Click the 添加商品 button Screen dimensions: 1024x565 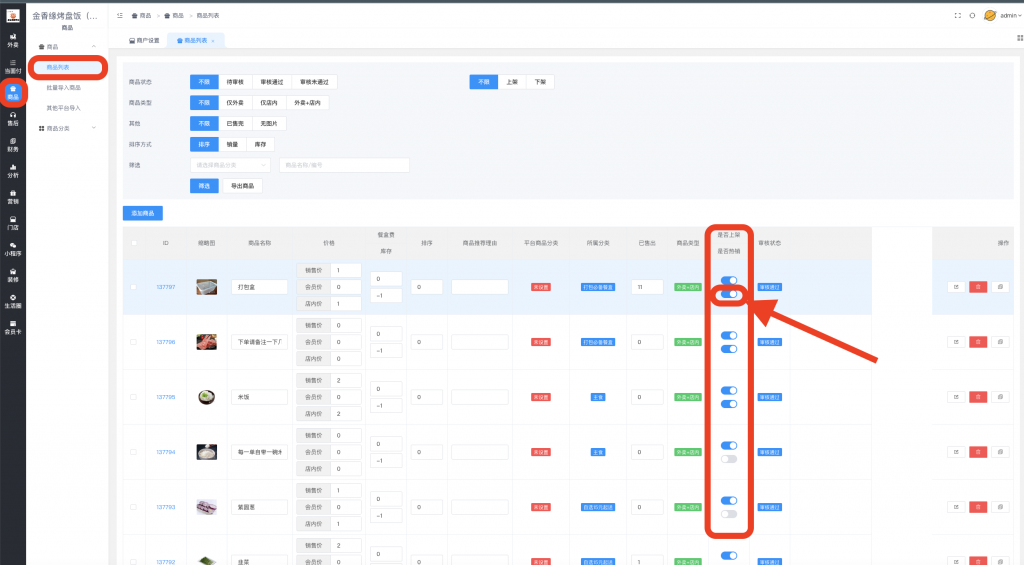[x=143, y=213]
